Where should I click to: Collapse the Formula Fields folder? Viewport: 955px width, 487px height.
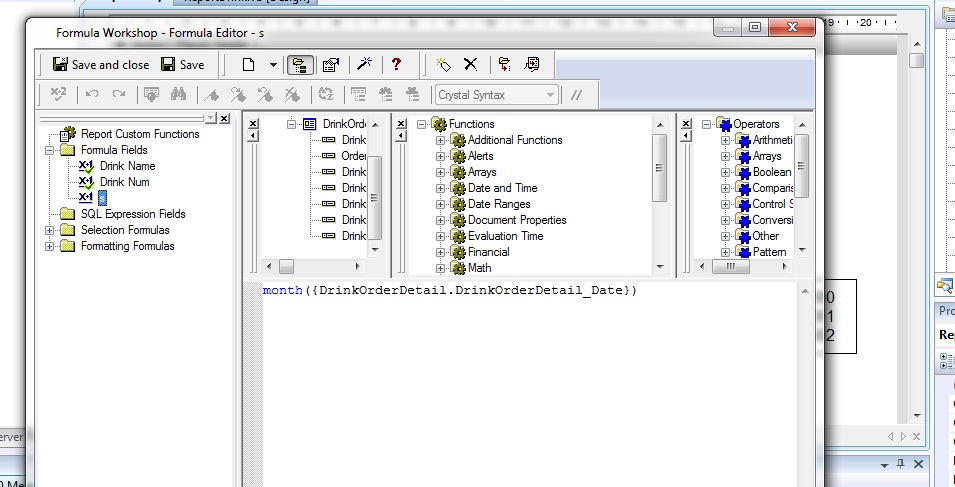[50, 150]
